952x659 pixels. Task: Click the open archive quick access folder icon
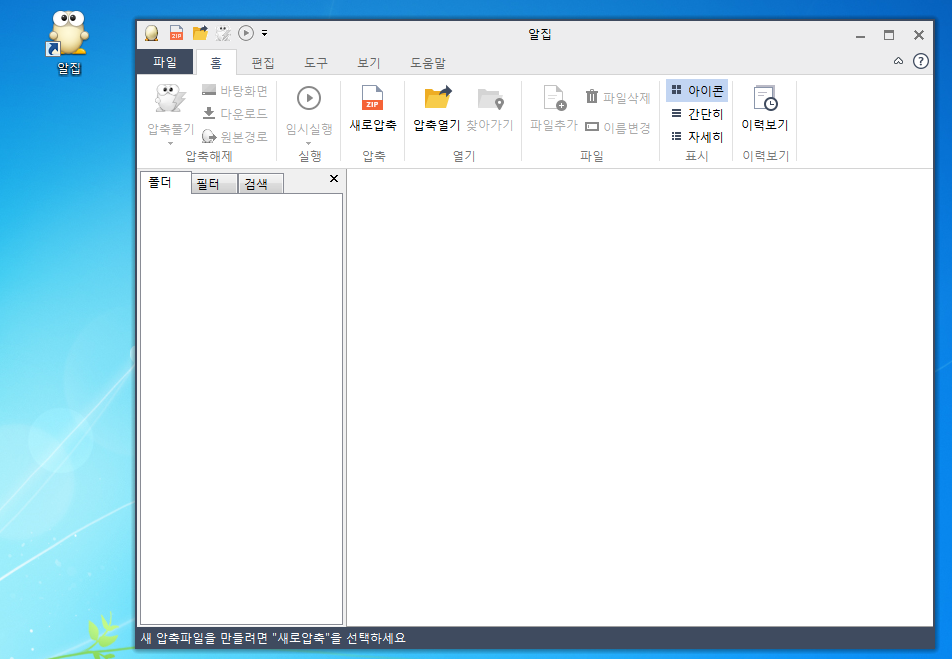tap(200, 33)
